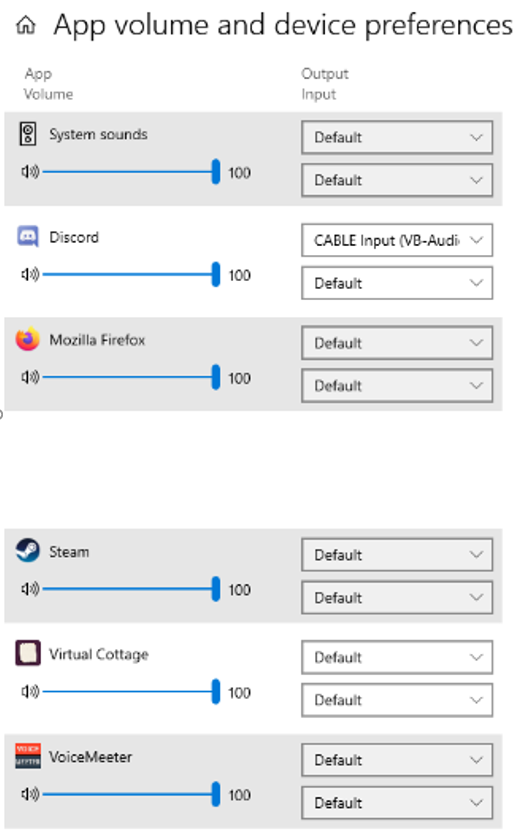Click the VoiceMeeter app icon
Viewport: 525px width, 839px height.
point(28,756)
